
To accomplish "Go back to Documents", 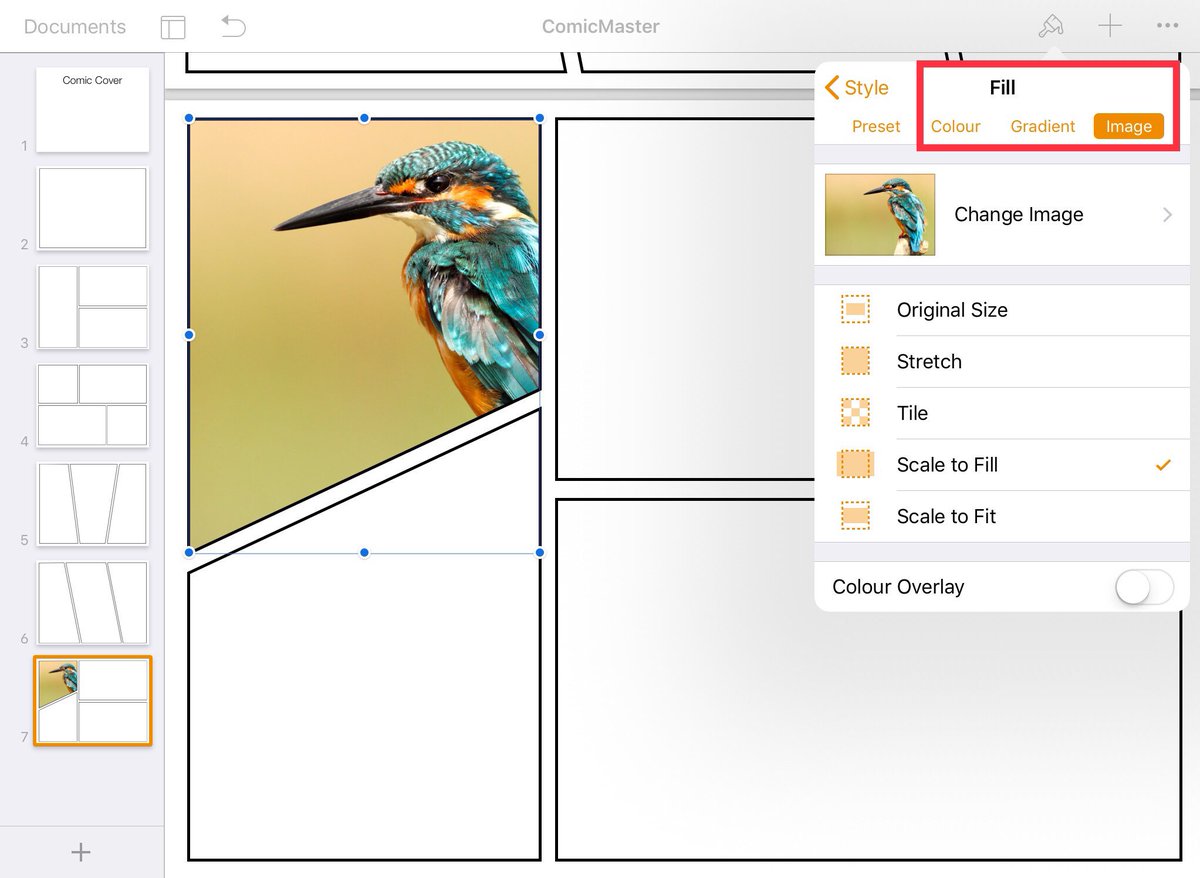I will [75, 27].
